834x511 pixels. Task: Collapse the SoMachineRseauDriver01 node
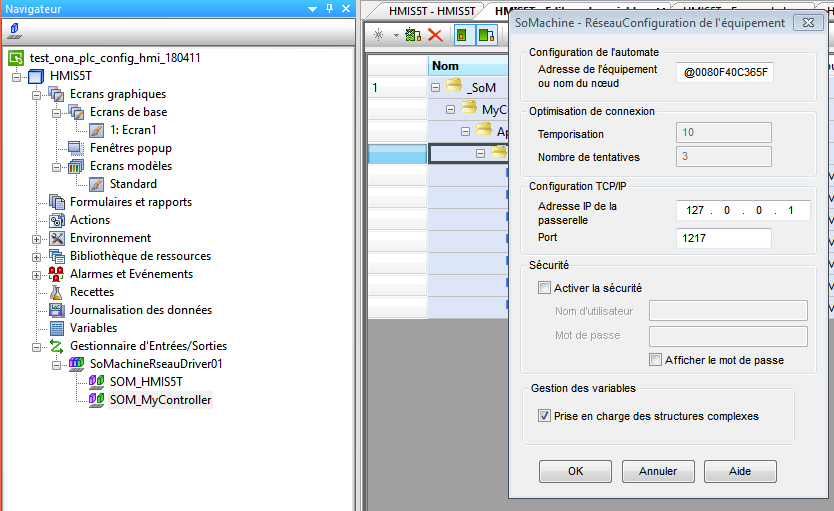56,365
